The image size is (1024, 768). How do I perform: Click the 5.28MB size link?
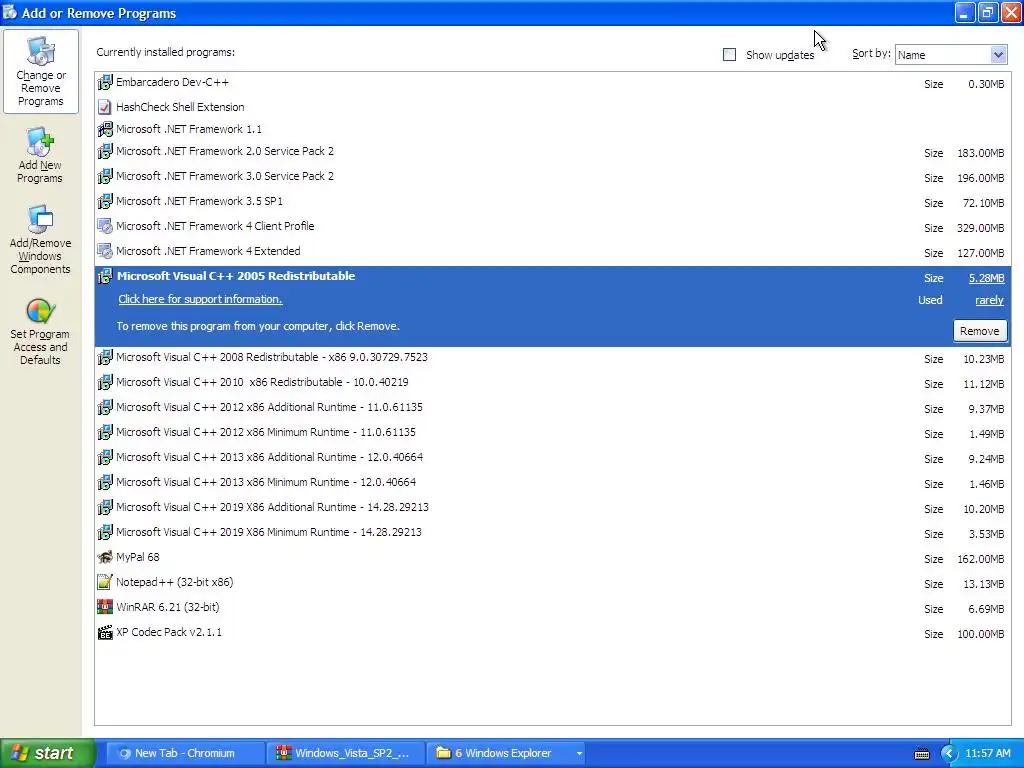tap(986, 278)
